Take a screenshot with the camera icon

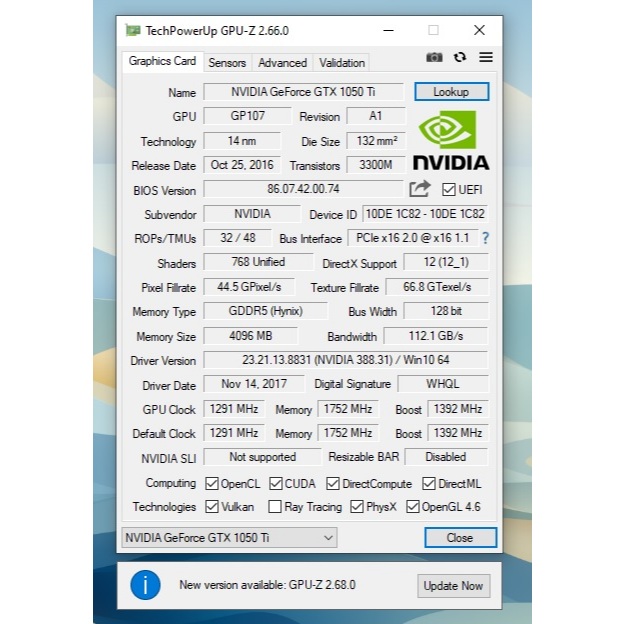(434, 57)
